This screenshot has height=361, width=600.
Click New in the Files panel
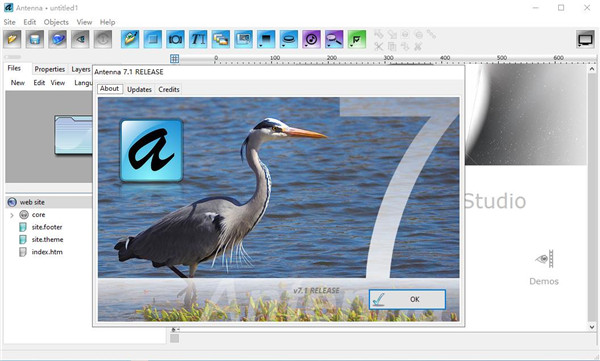pos(18,83)
